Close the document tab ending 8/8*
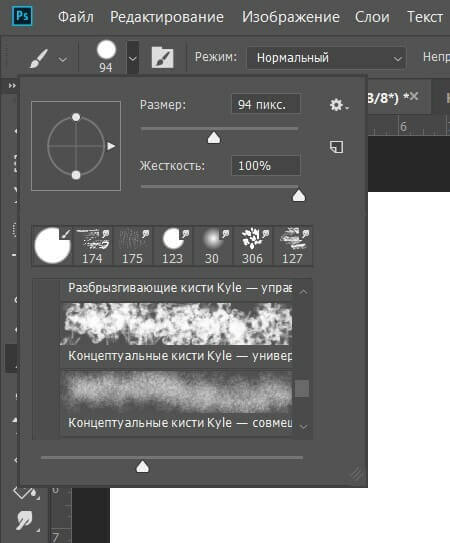This screenshot has width=450, height=543. 414,97
